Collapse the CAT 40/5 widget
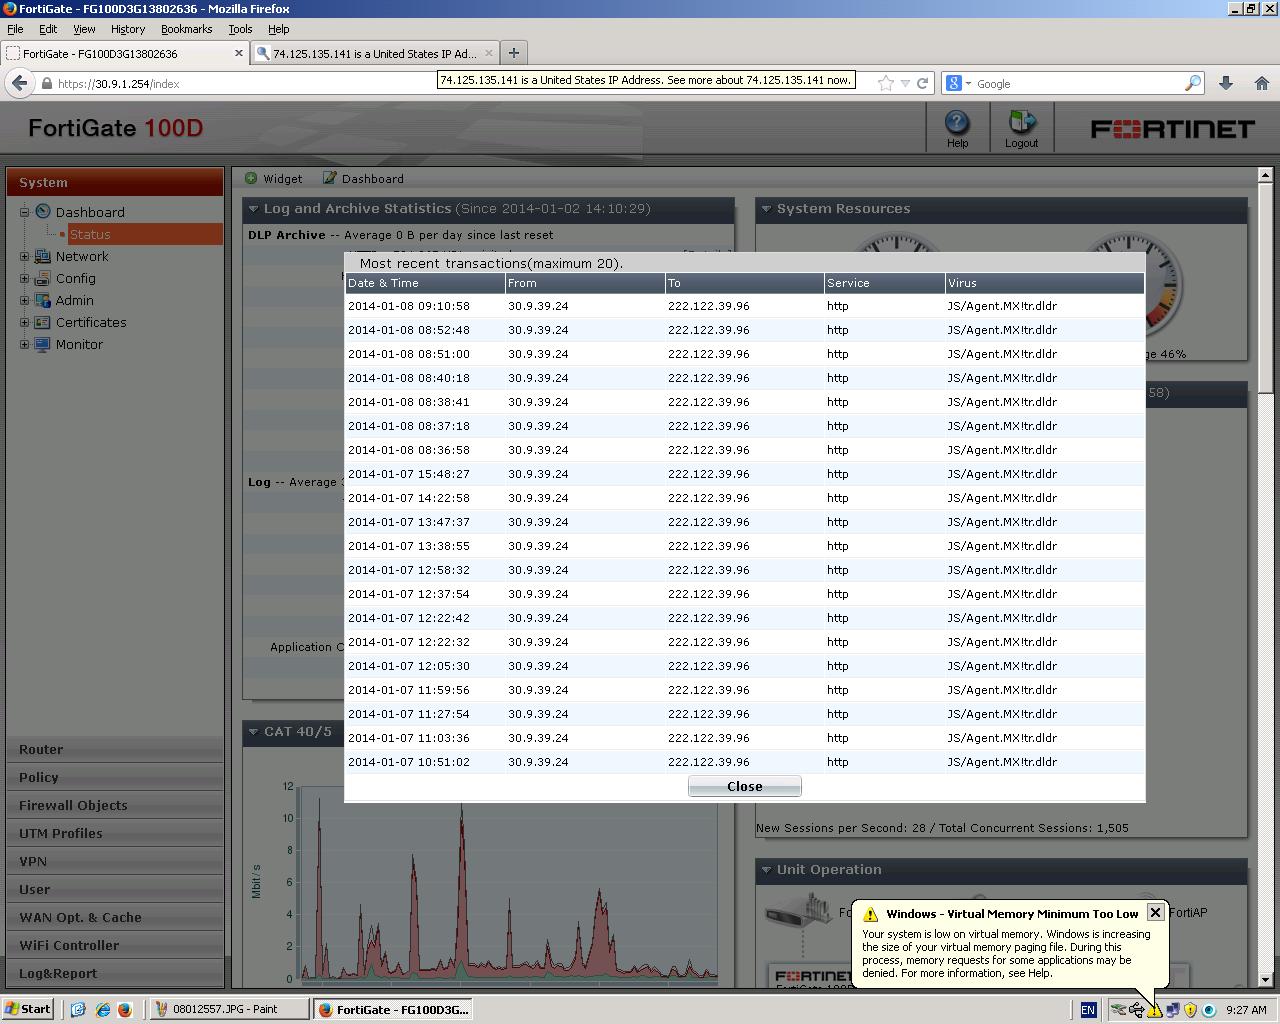Image resolution: width=1280 pixels, height=1024 pixels. pos(253,732)
